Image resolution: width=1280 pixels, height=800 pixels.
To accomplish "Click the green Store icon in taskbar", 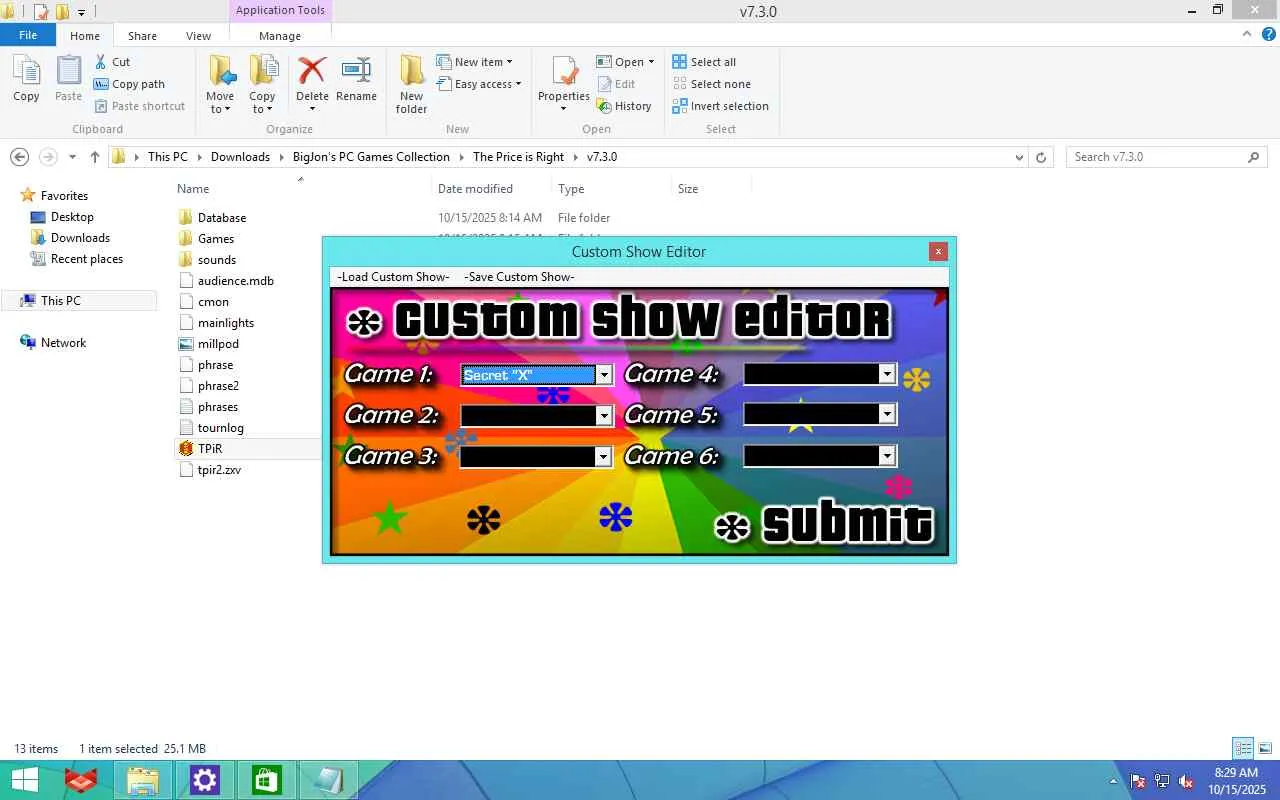I will [x=267, y=780].
